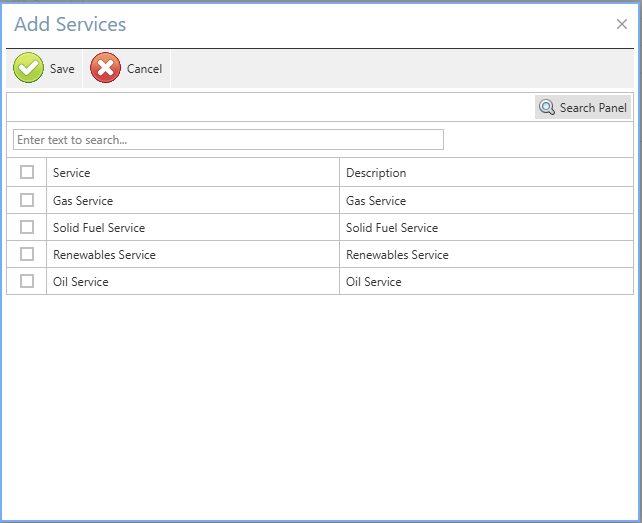Close the Add Services dialog

tap(622, 24)
